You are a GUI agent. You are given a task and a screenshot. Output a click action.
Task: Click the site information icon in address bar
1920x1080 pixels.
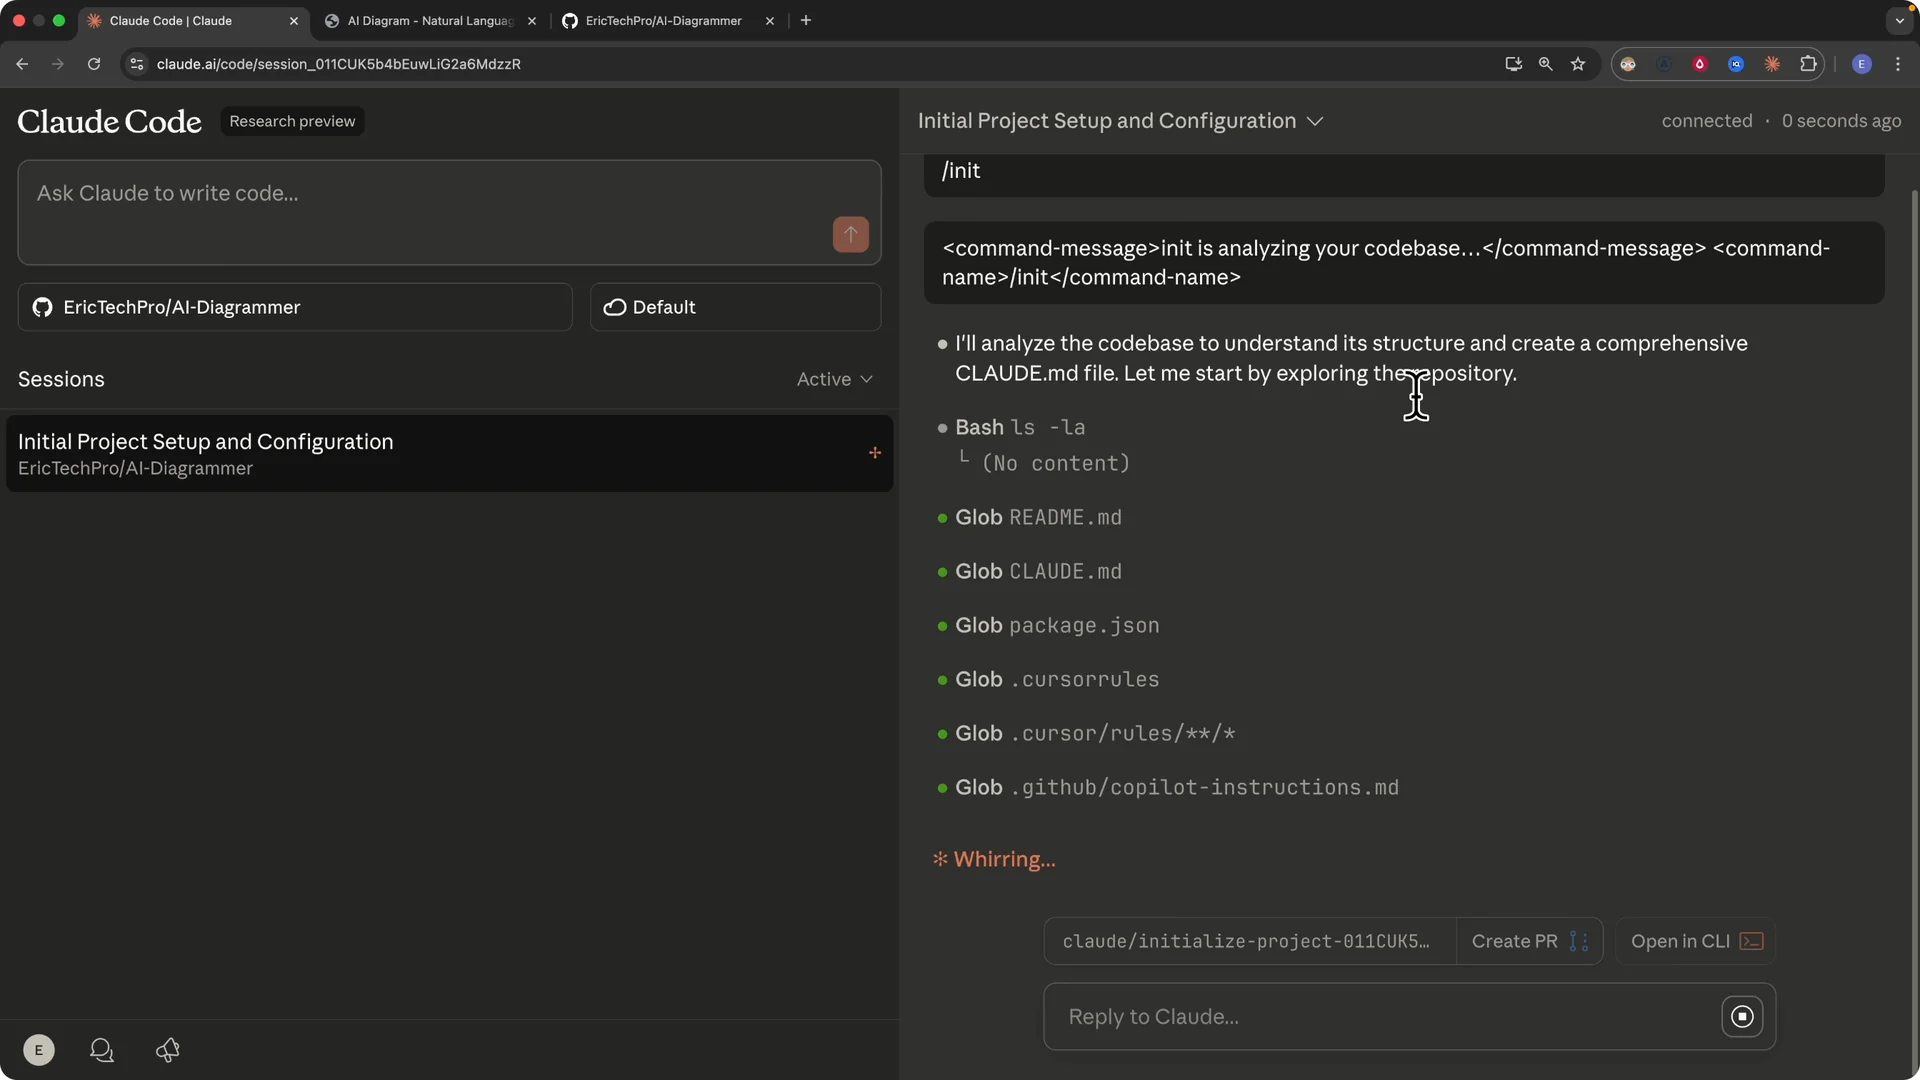137,64
